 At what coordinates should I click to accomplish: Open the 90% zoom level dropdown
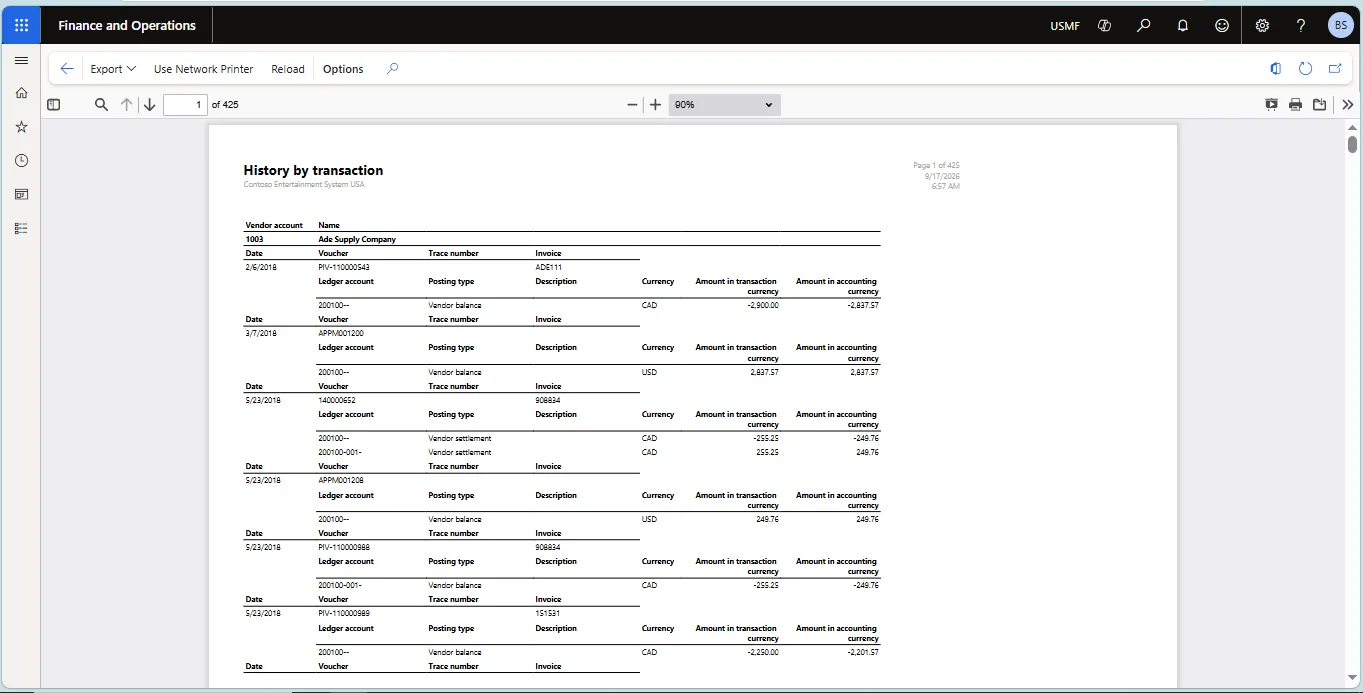coord(724,104)
